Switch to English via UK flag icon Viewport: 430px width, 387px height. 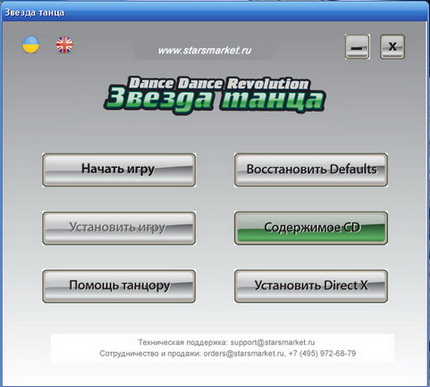[x=64, y=45]
